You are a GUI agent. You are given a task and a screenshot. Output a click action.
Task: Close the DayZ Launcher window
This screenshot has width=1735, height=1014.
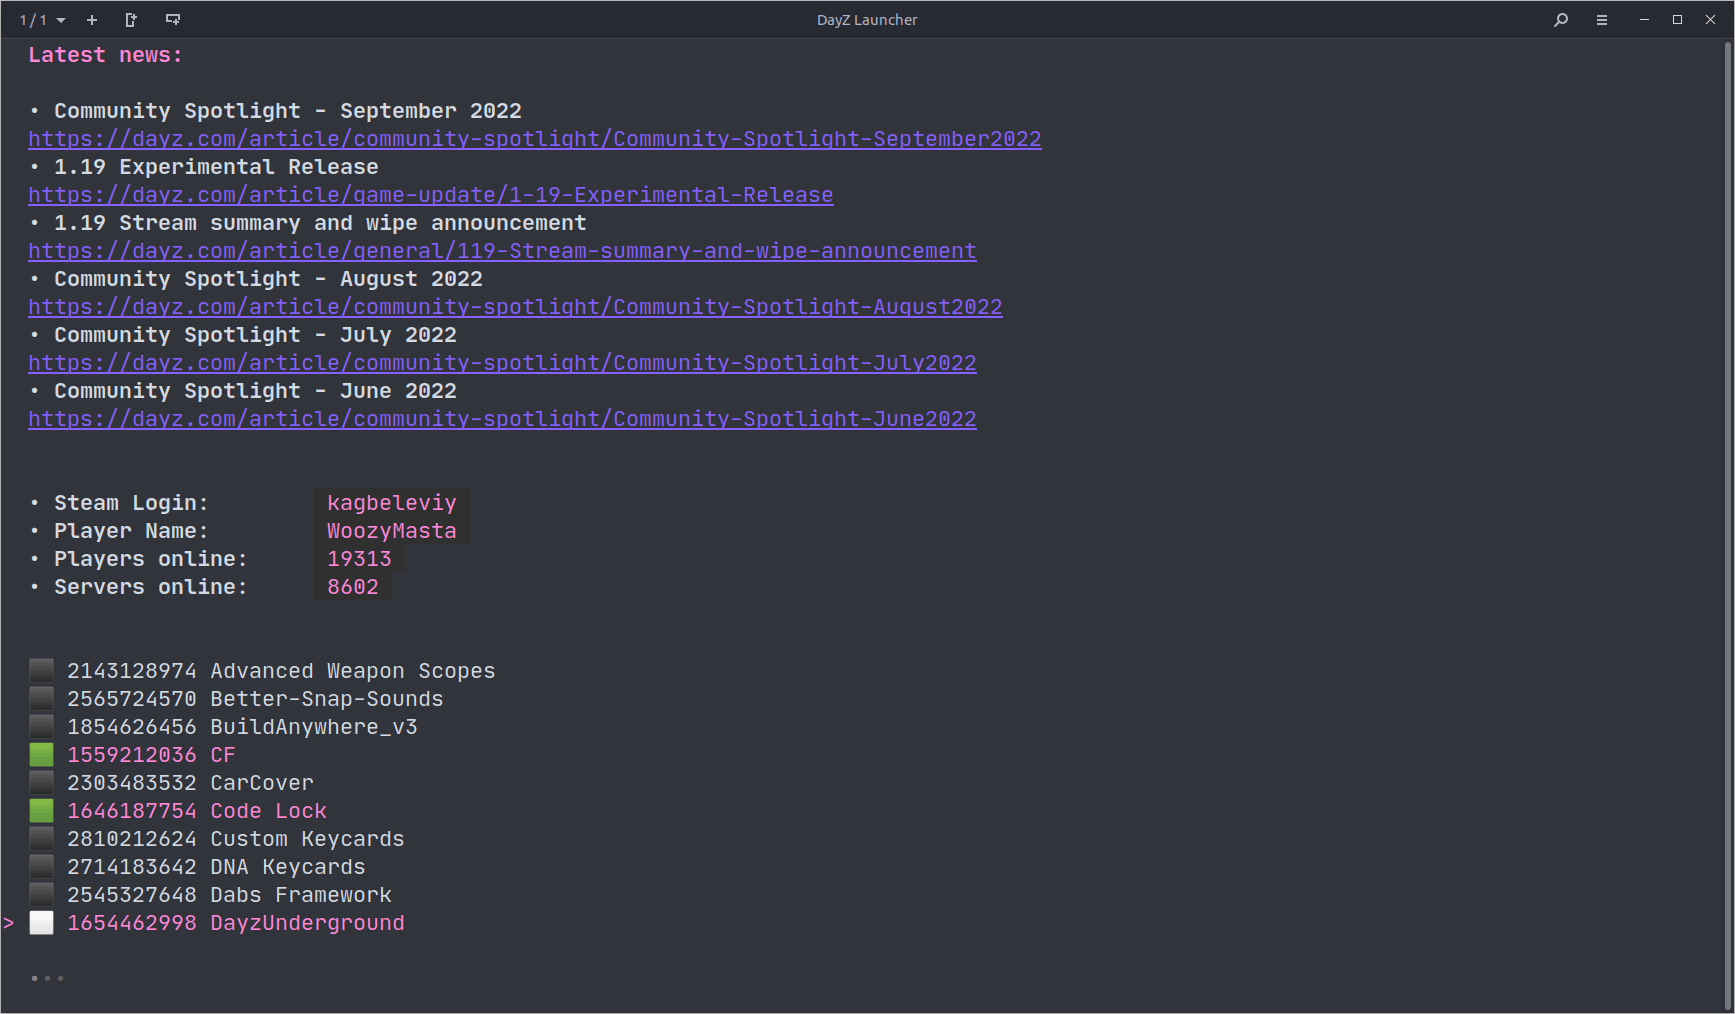(x=1710, y=20)
